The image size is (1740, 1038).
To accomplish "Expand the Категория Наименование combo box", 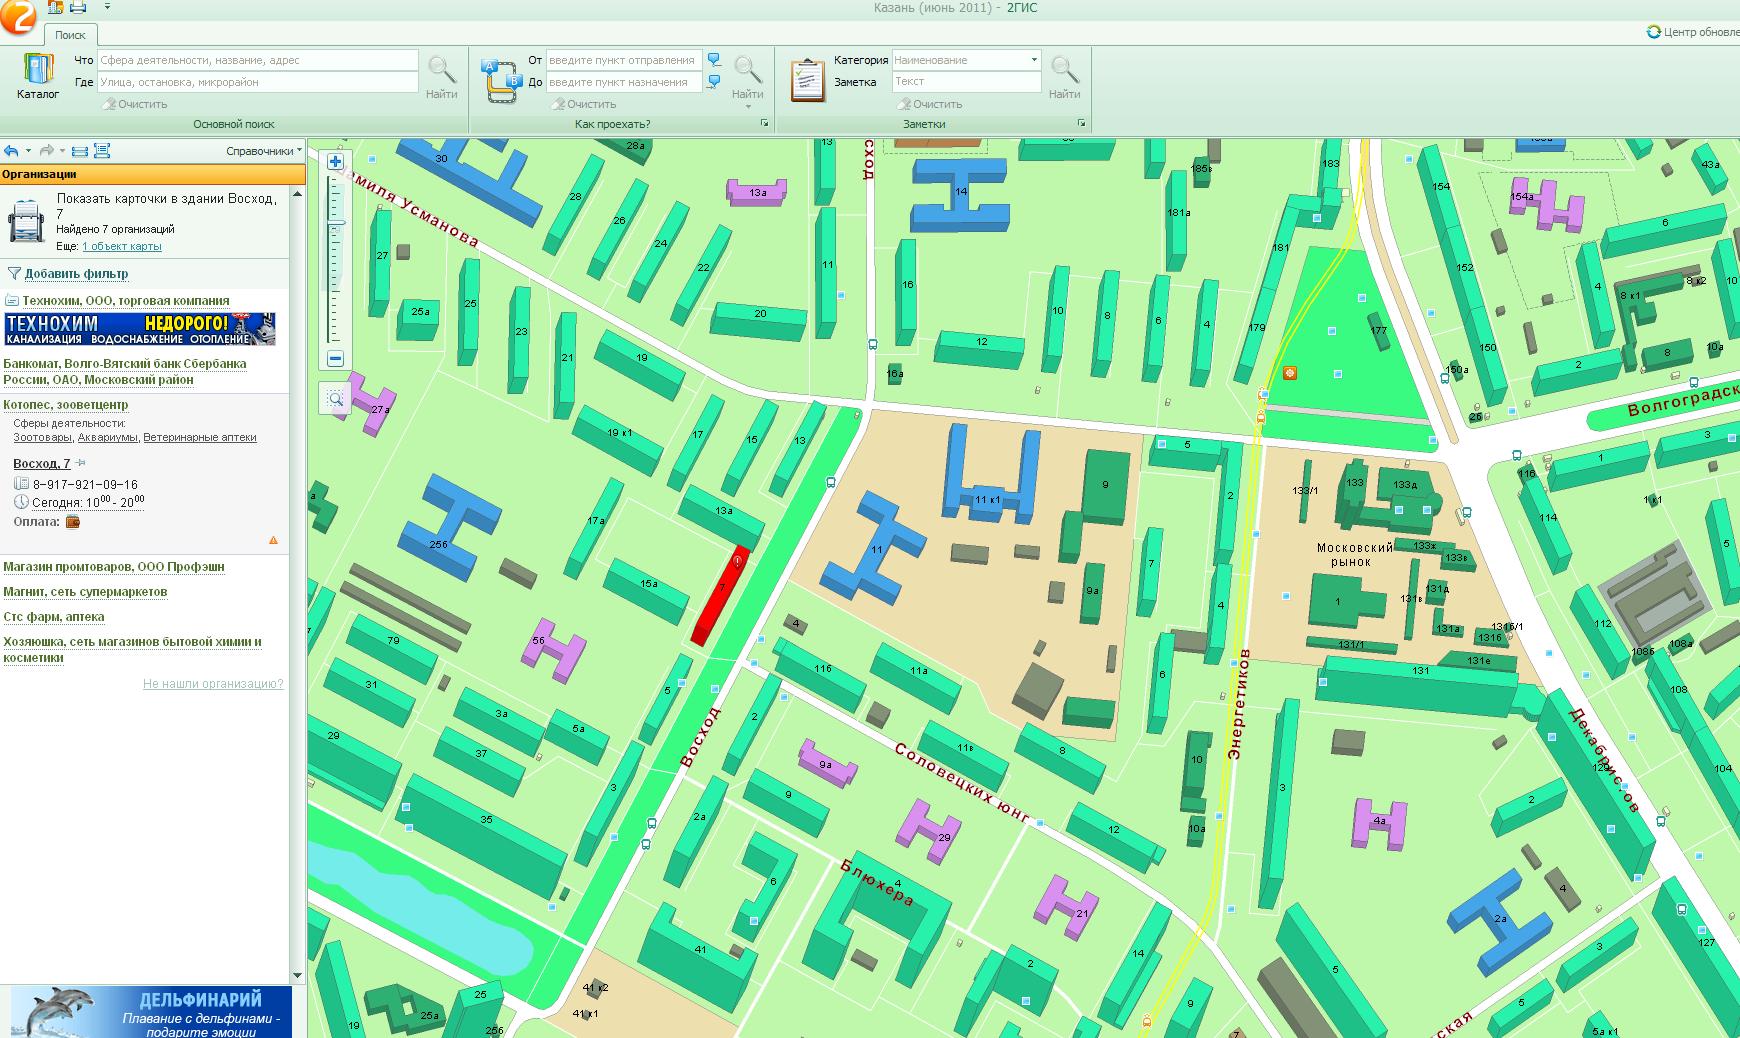I will tap(1034, 60).
